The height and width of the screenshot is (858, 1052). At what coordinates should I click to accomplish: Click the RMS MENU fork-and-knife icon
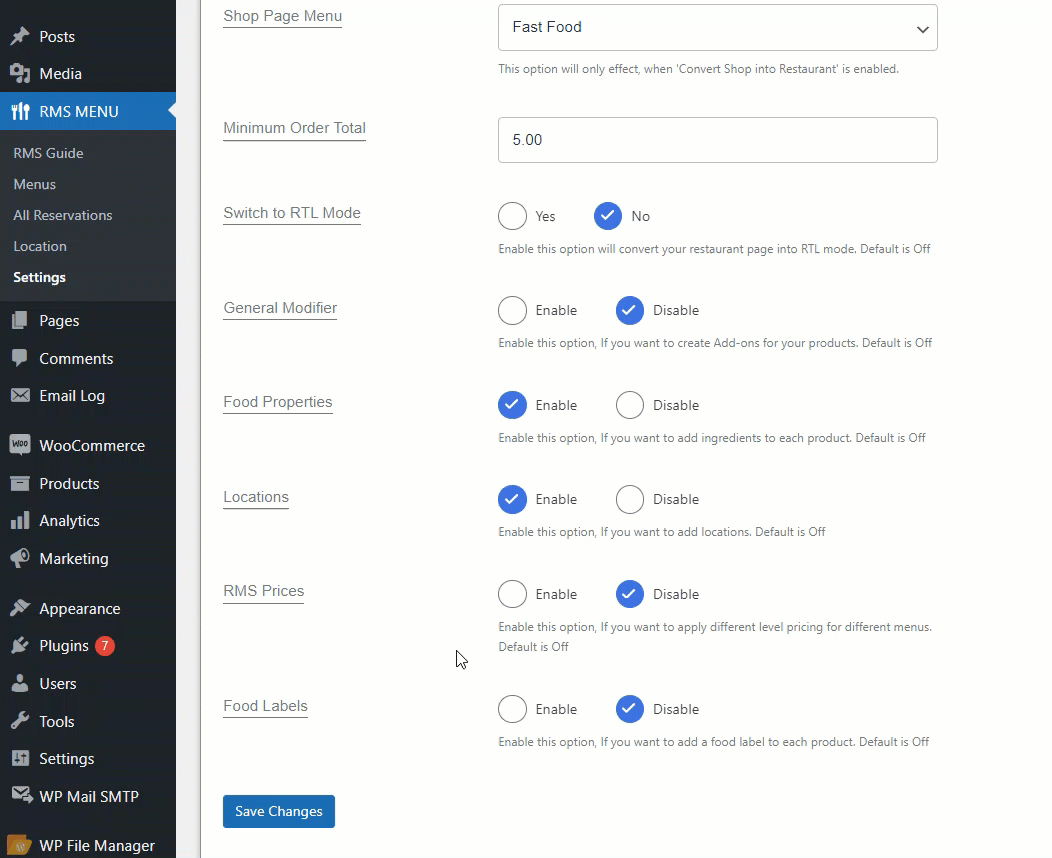pos(20,111)
